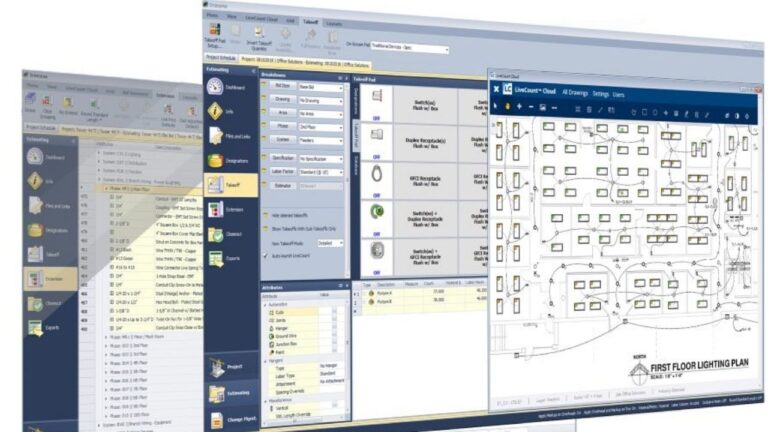Click the GFCI Receptacle device icon

coord(377,173)
